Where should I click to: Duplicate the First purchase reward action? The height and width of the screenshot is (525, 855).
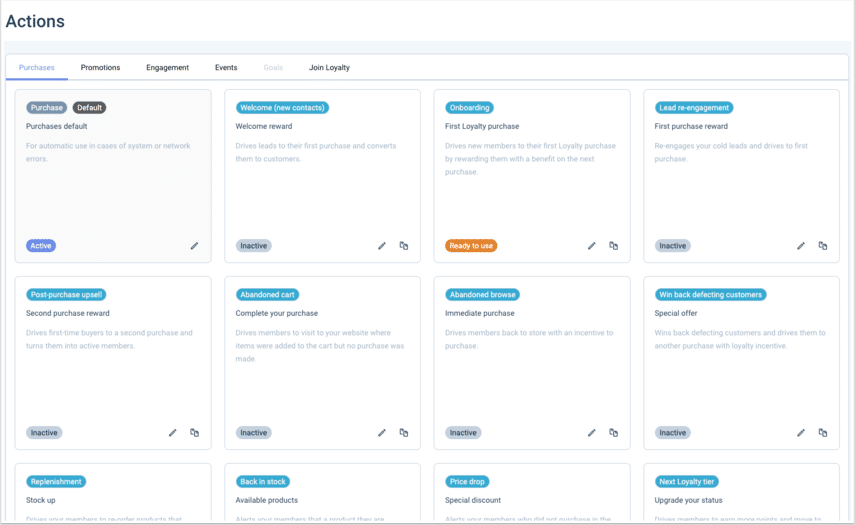pos(823,246)
